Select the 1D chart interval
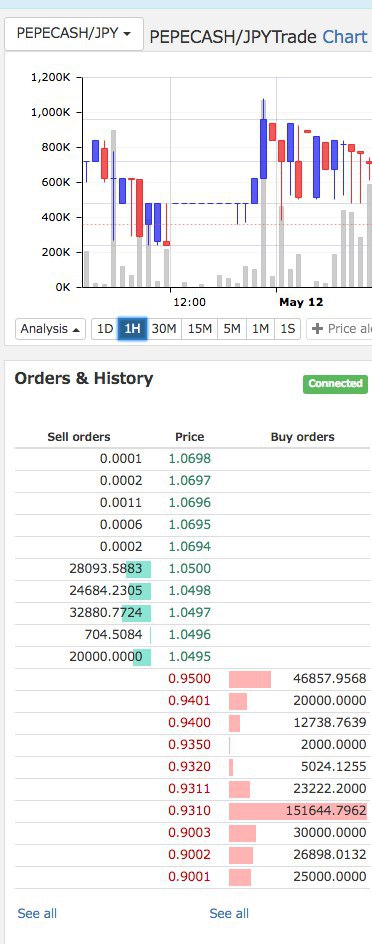372x944 pixels. [105, 329]
